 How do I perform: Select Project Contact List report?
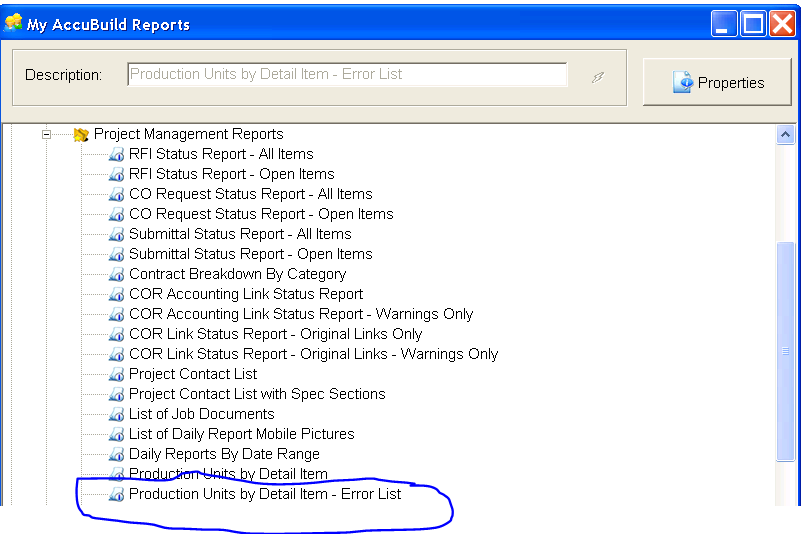(193, 374)
